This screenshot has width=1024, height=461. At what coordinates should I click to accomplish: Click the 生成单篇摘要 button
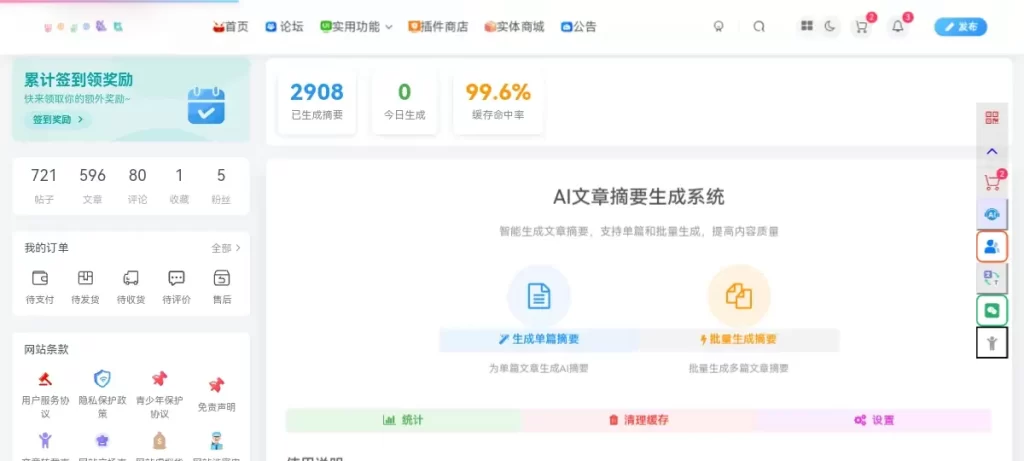pos(538,339)
